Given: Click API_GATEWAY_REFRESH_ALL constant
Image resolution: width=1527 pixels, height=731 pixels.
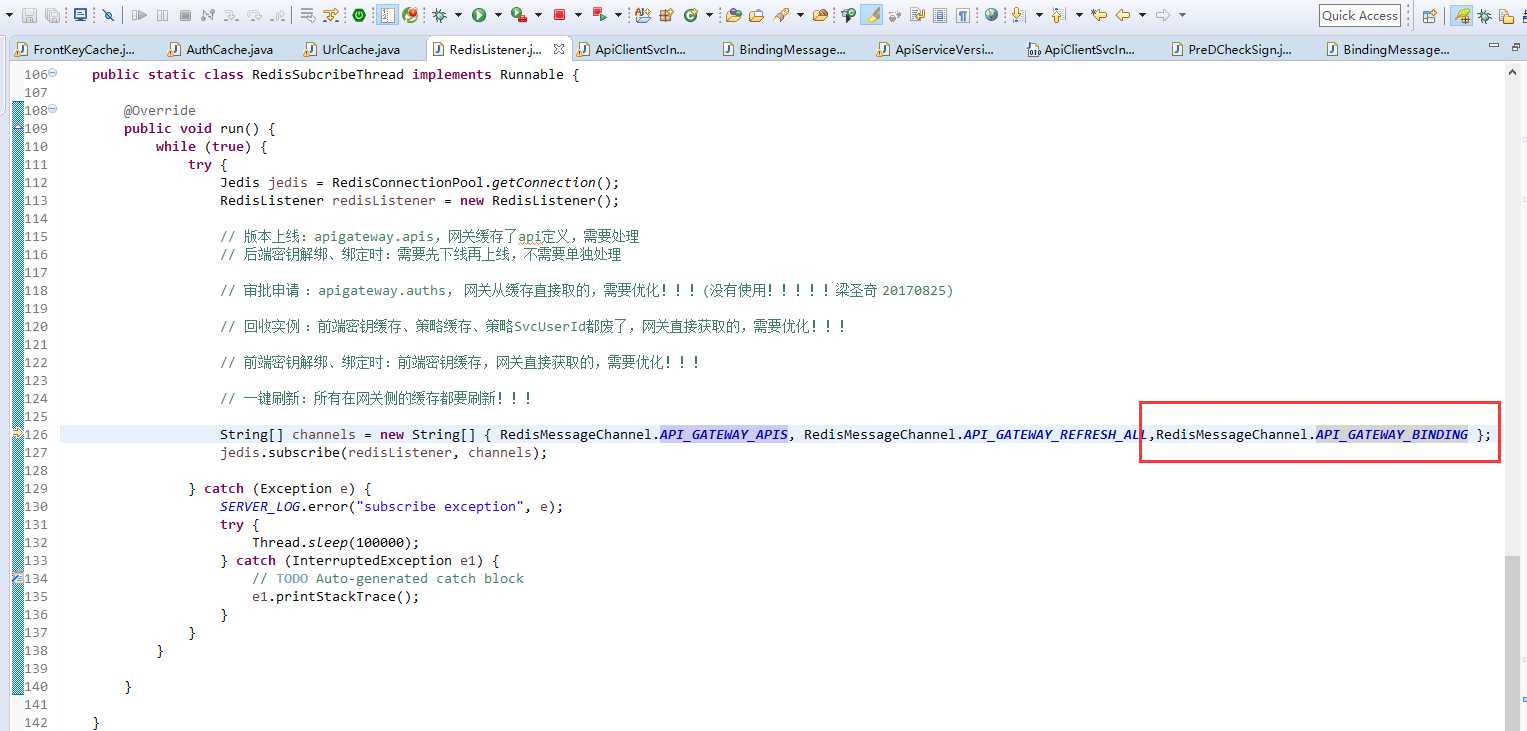Looking at the screenshot, I should coord(1056,434).
